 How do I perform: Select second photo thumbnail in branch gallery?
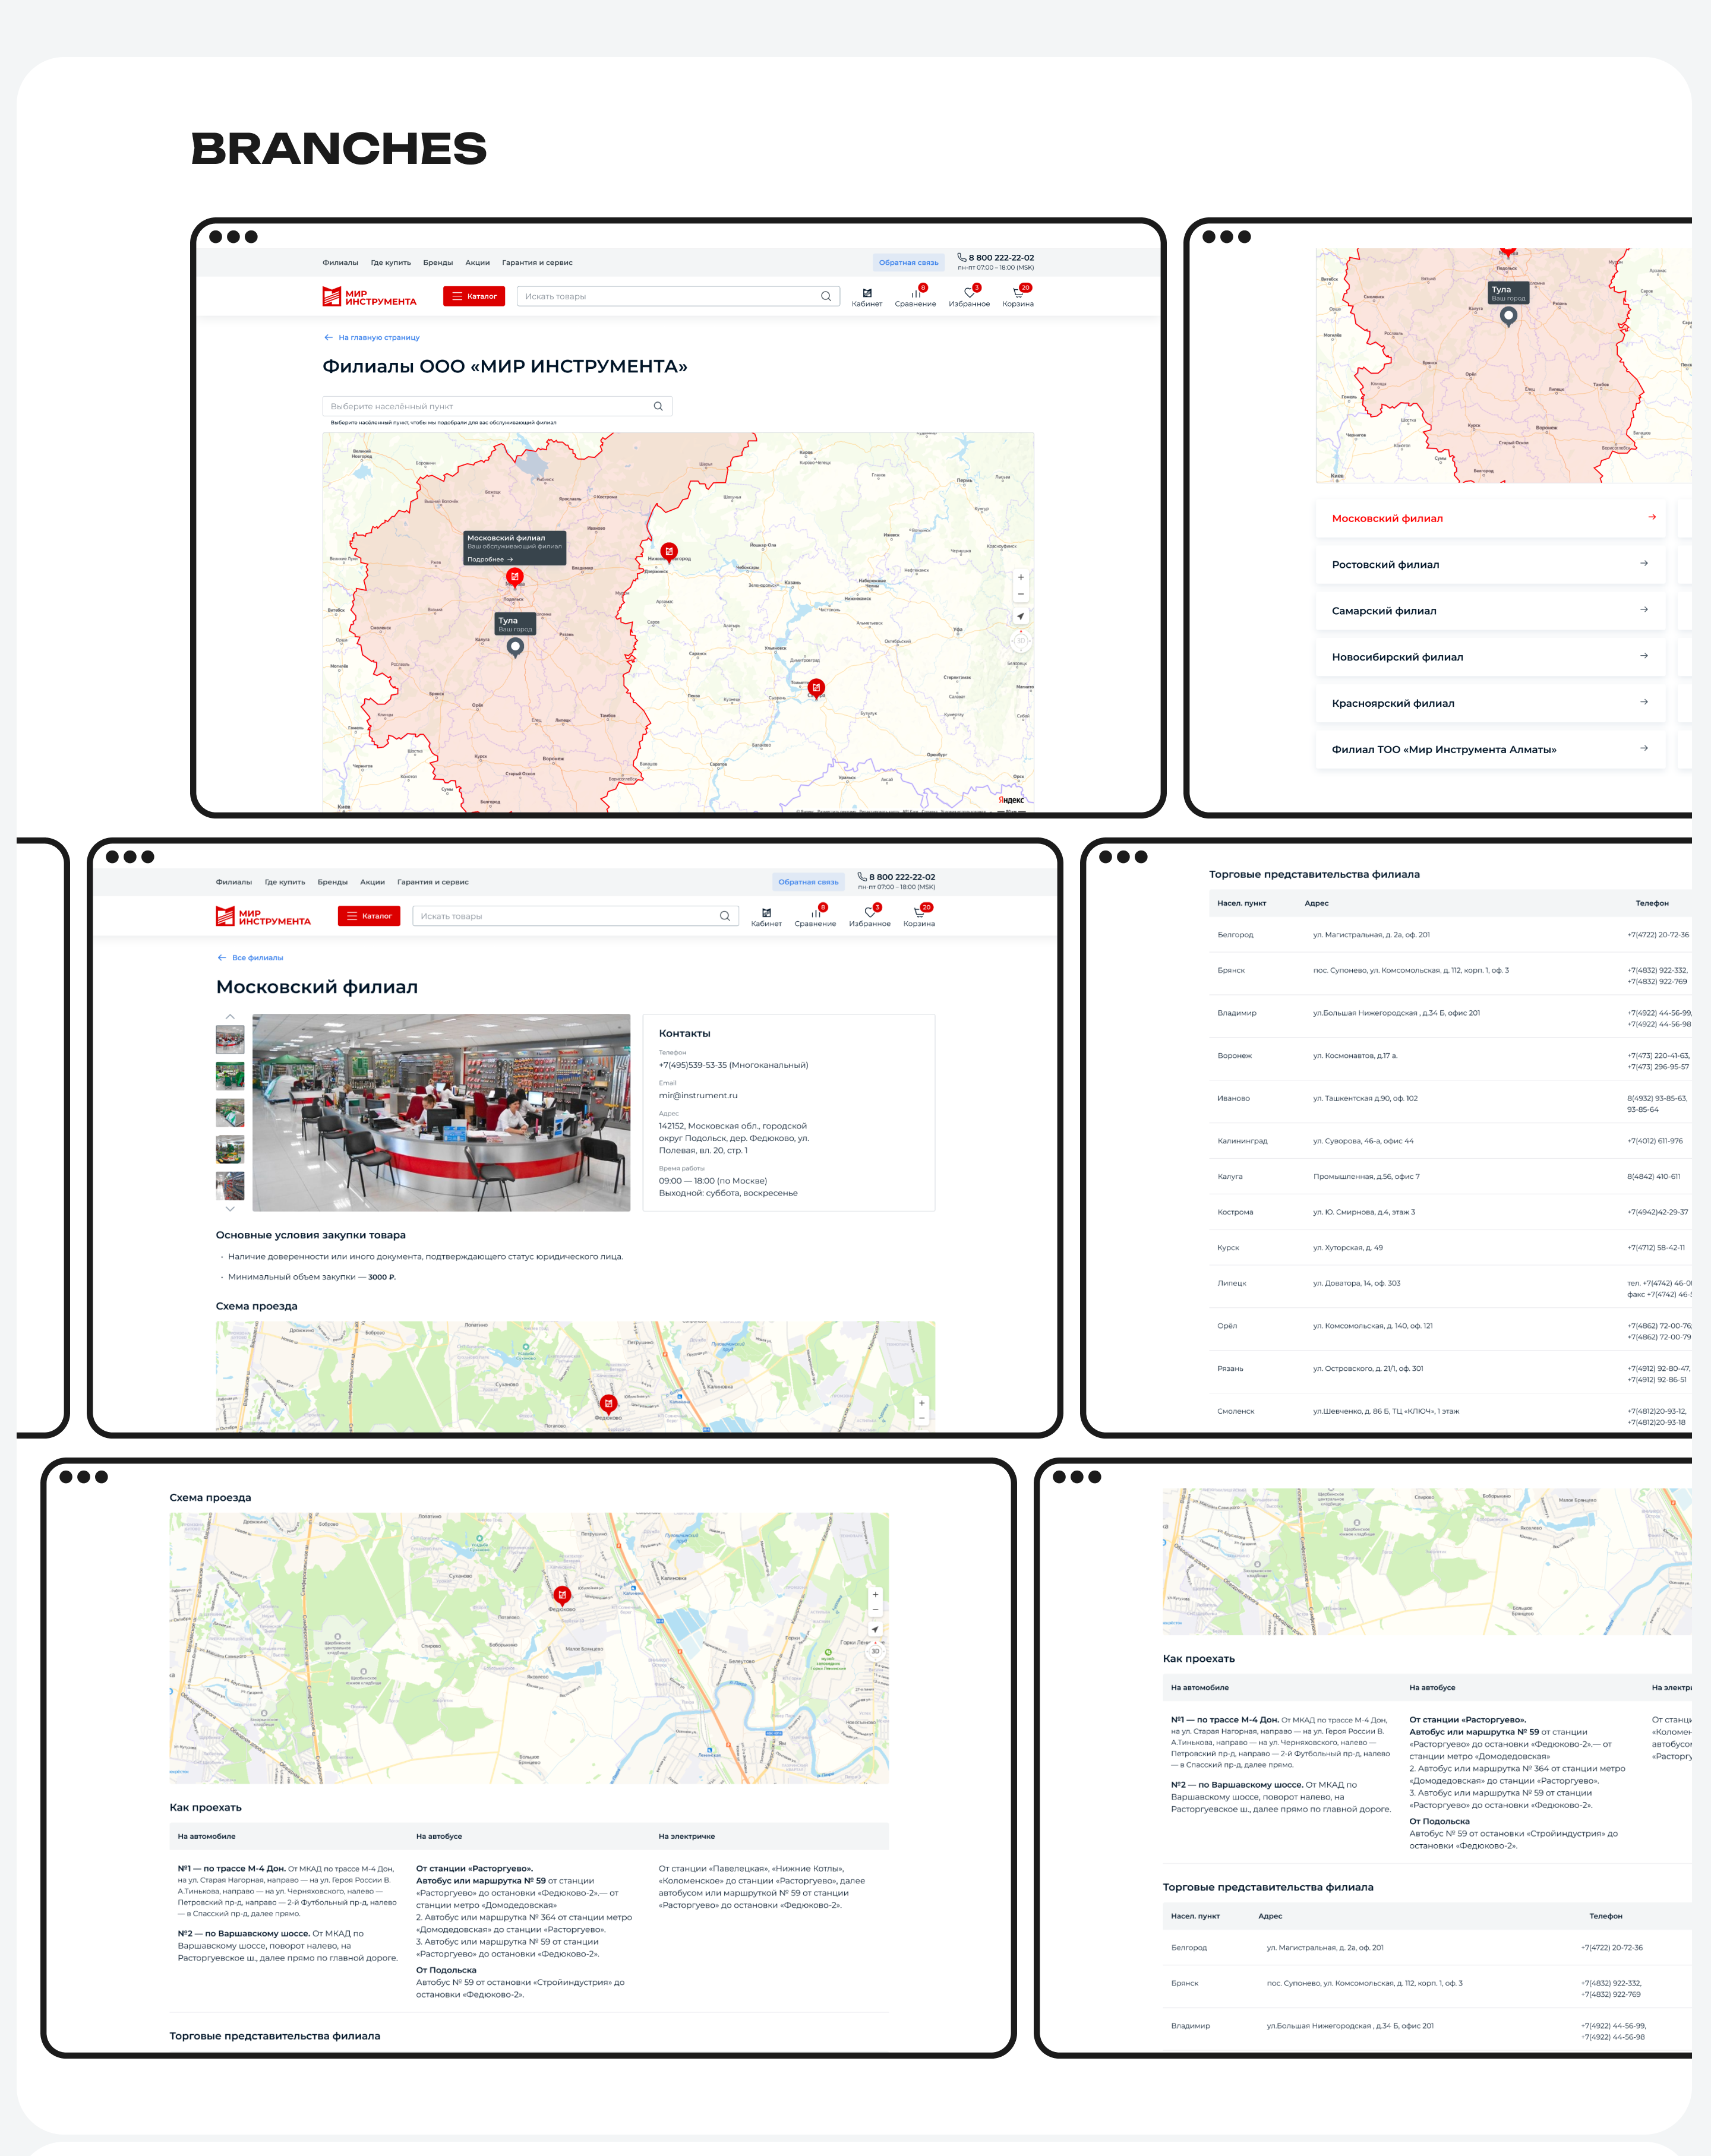(x=230, y=1076)
